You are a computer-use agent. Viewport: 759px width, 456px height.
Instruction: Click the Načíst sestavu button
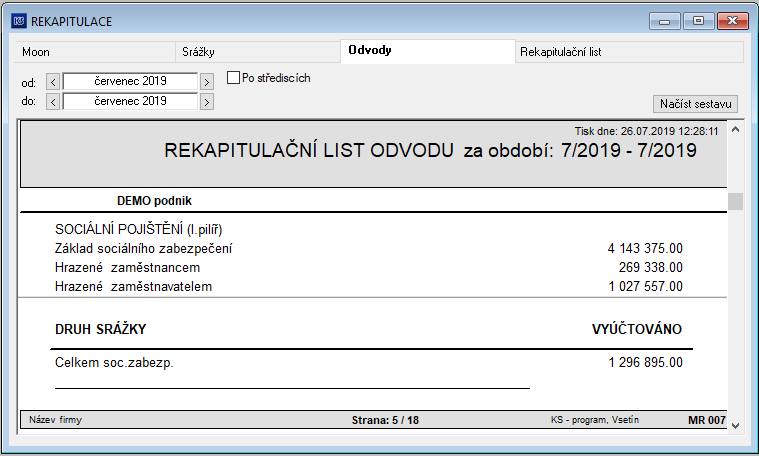point(695,104)
